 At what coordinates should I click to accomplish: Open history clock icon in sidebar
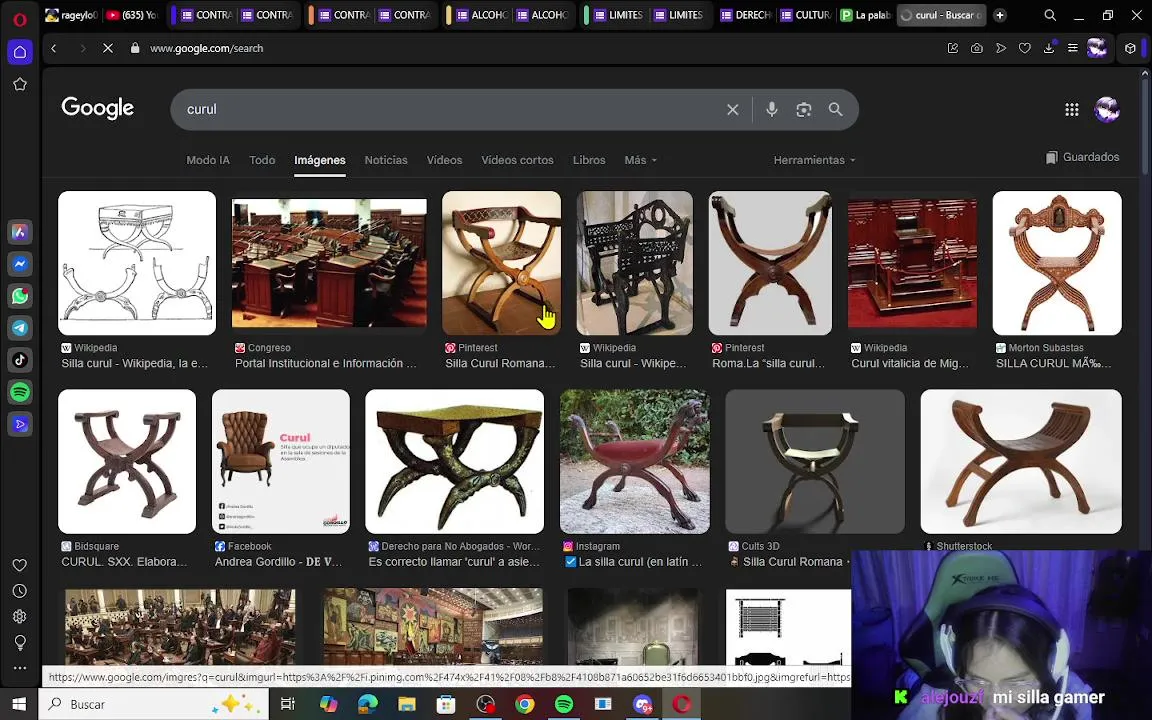click(x=20, y=591)
